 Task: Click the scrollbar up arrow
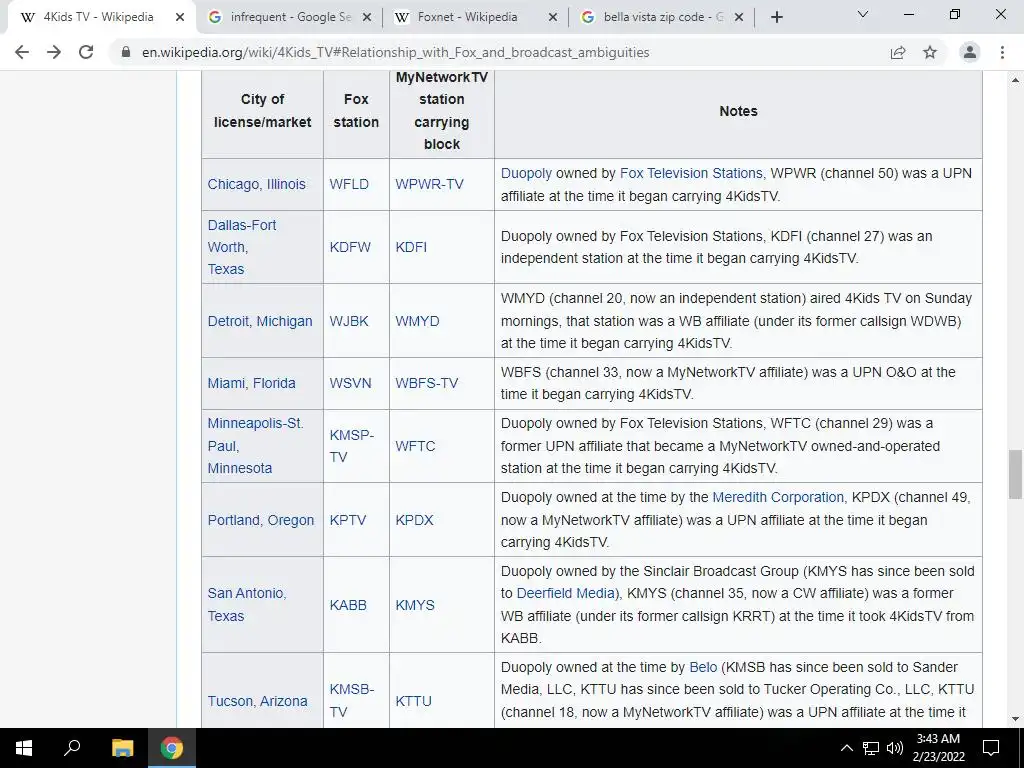click(1015, 80)
